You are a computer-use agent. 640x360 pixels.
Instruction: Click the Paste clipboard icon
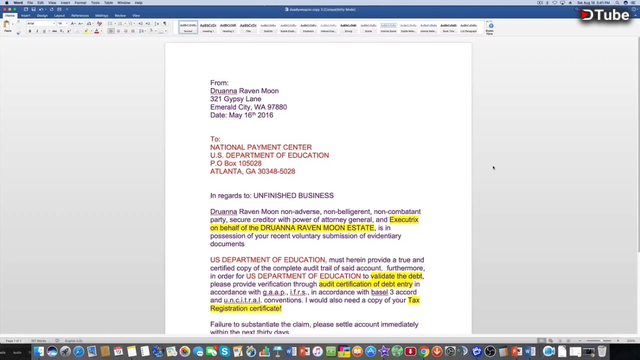coord(7,24)
